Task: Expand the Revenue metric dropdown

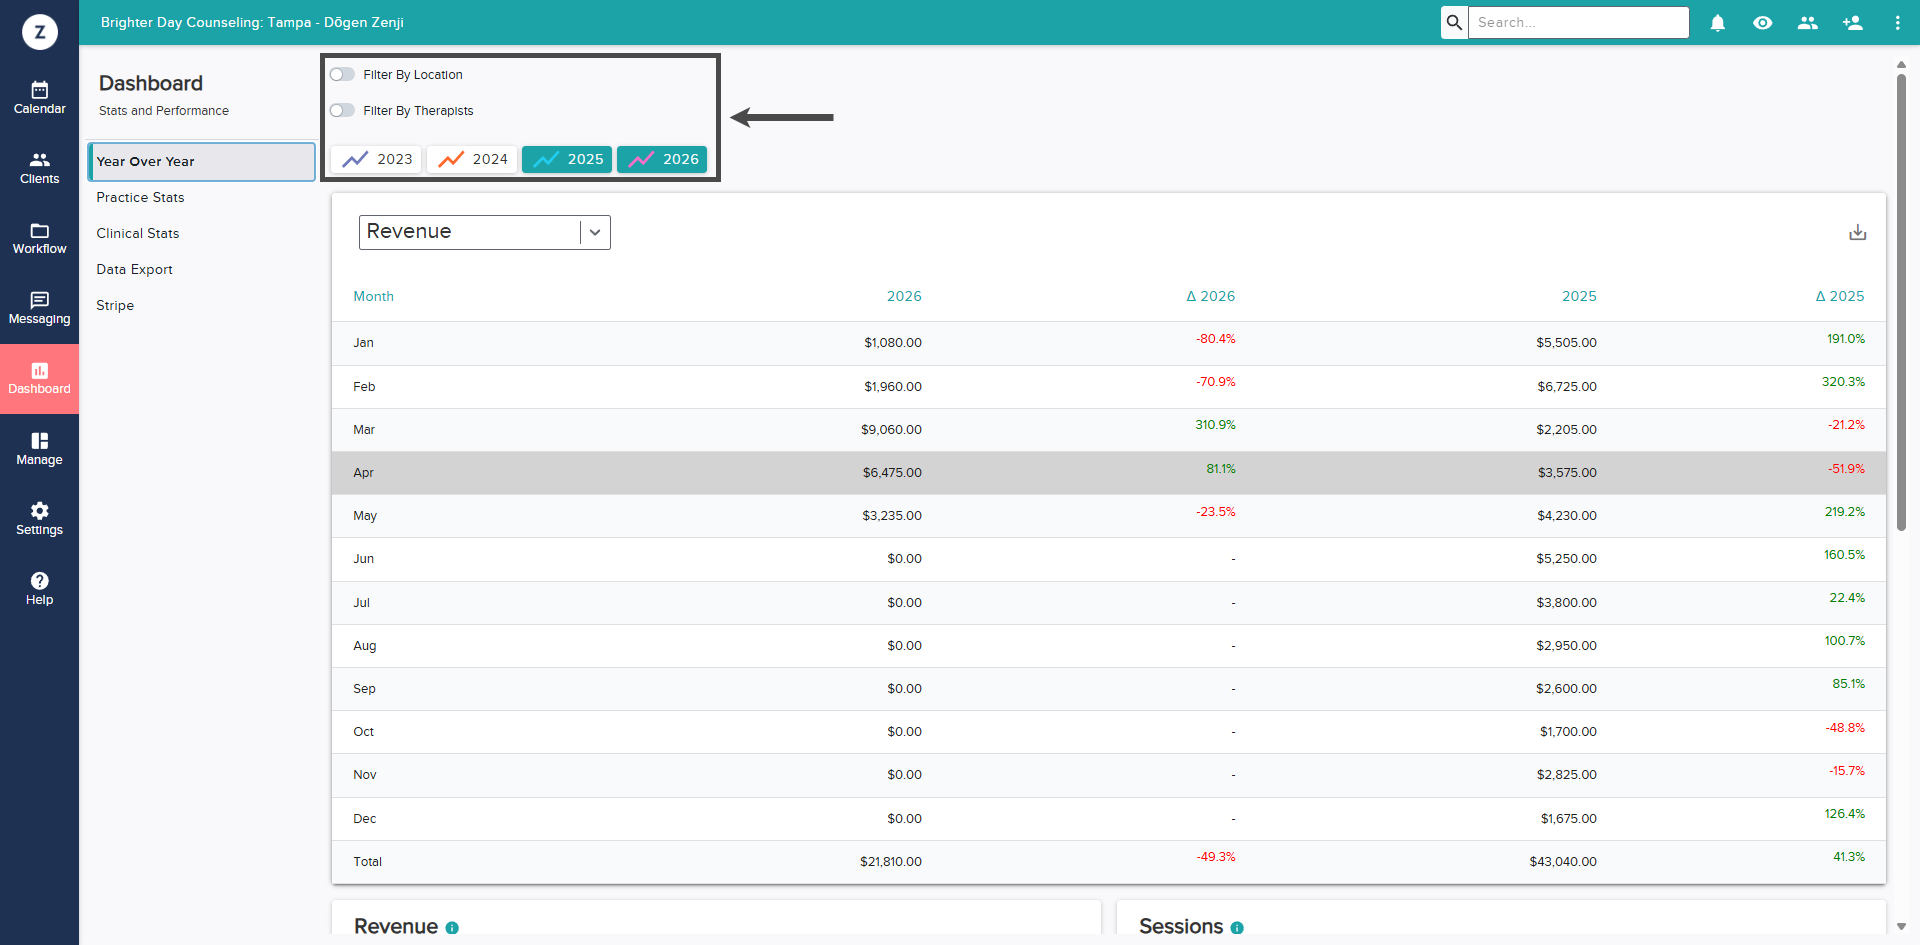Action: click(484, 232)
